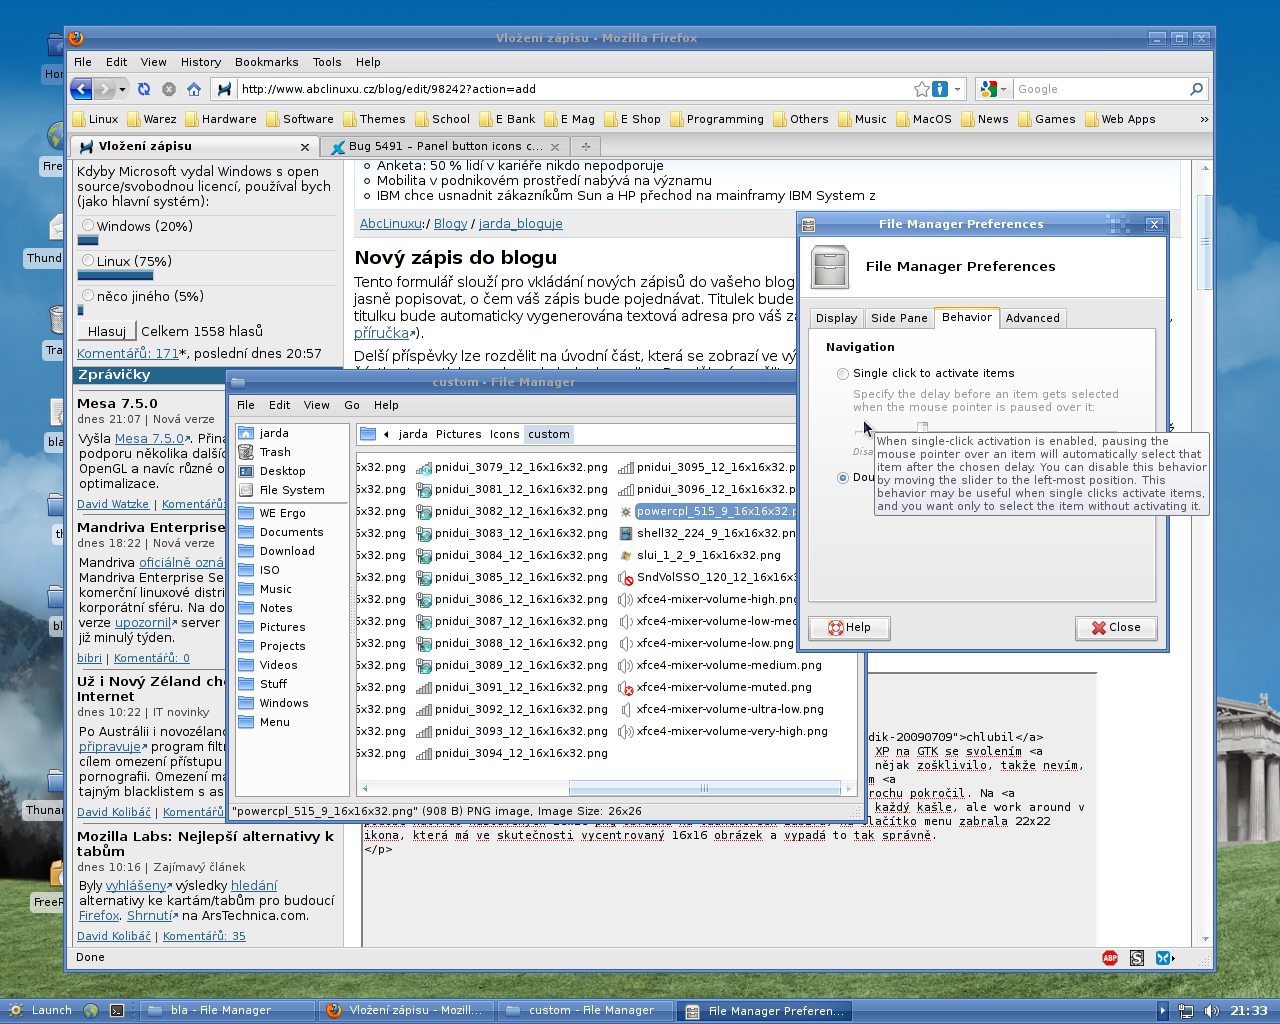The width and height of the screenshot is (1280, 1024).
Task: Click the Adblock Plus status bar icon
Action: coord(1110,958)
